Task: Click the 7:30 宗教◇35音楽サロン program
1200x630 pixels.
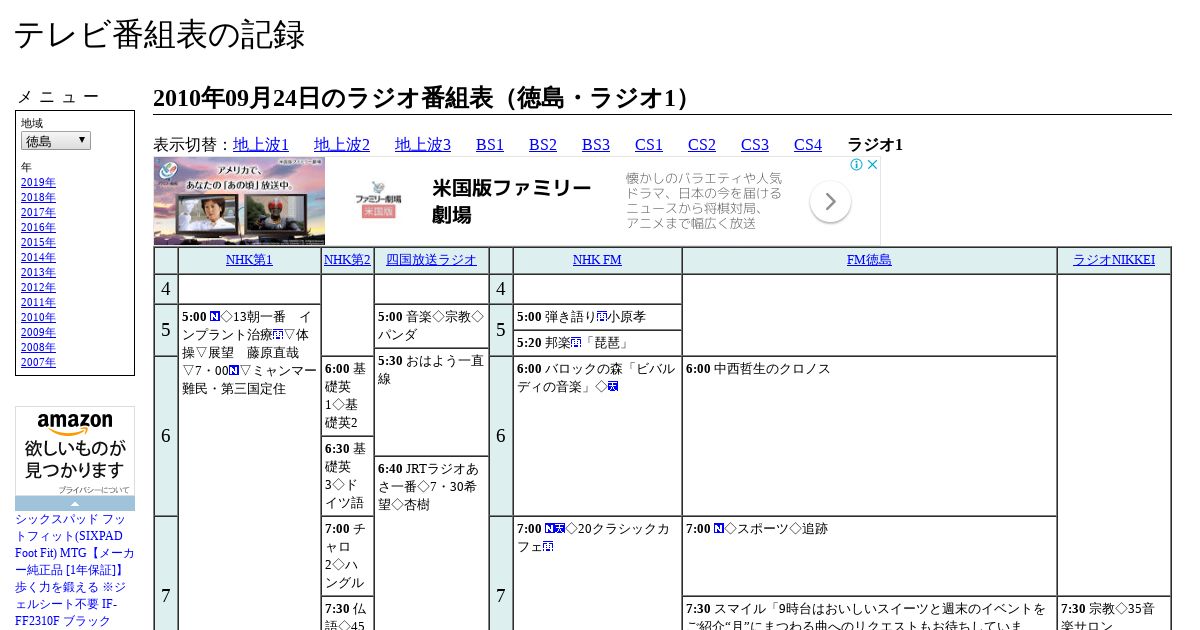Action: click(1114, 614)
